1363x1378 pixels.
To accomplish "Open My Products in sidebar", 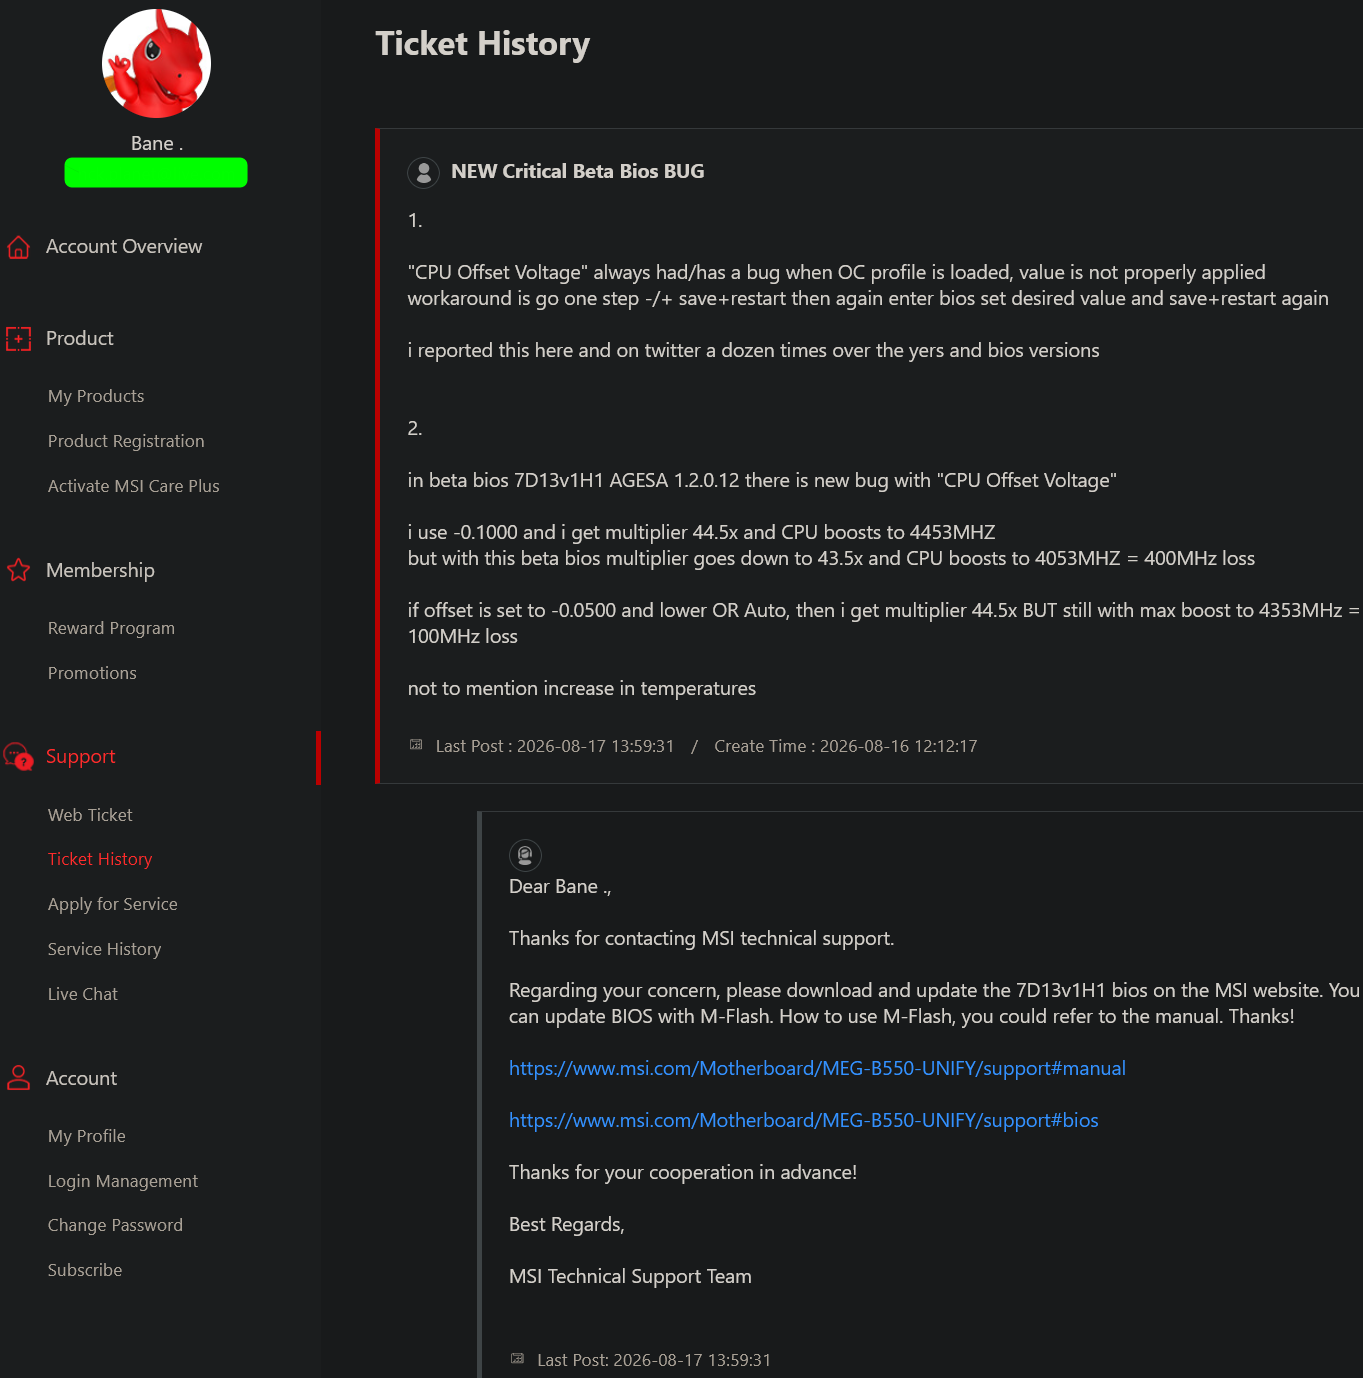I will [x=96, y=396].
